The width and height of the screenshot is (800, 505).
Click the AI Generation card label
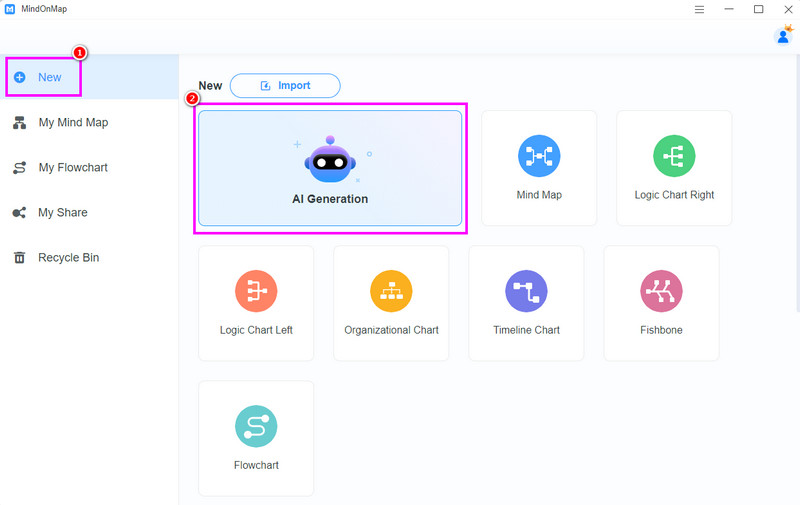(x=330, y=199)
